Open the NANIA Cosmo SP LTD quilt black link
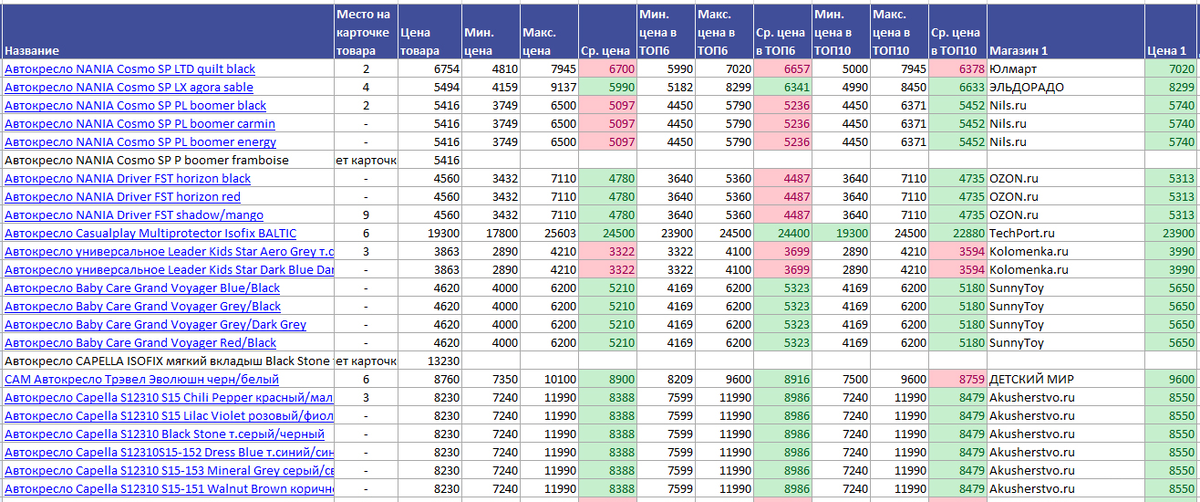 point(130,69)
